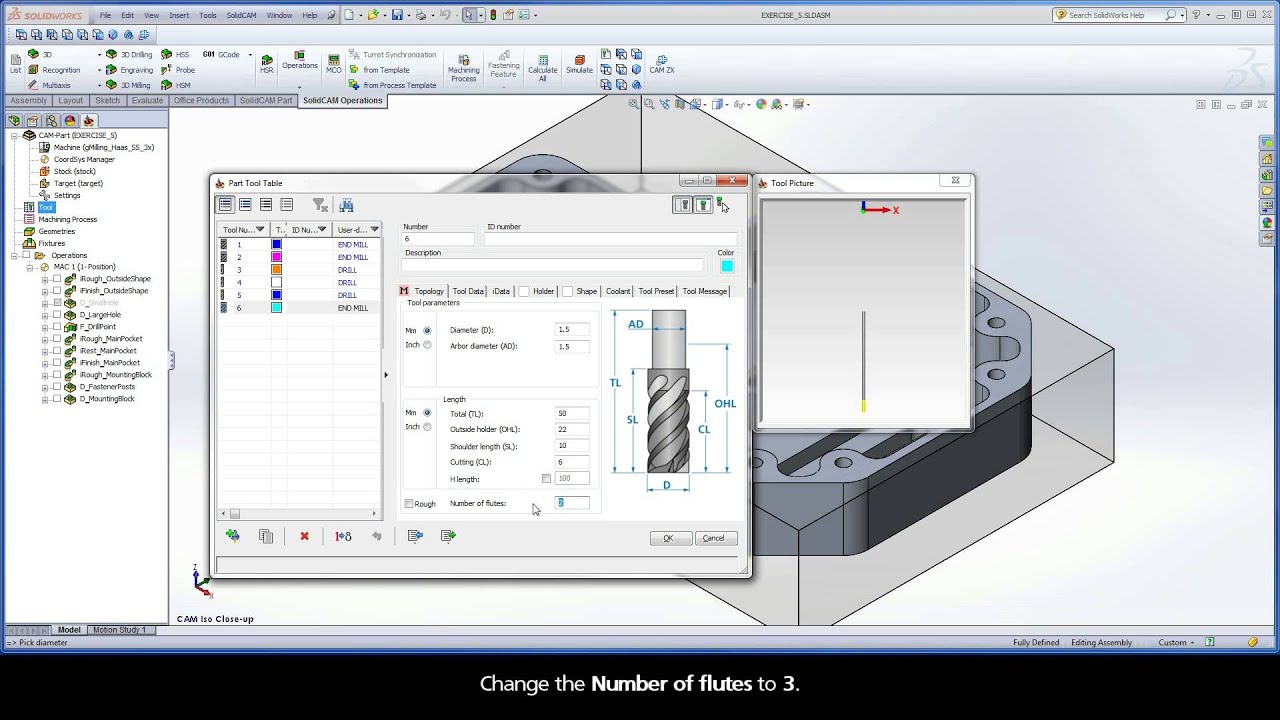
Task: Click the clear filter funnel icon
Action: [320, 205]
